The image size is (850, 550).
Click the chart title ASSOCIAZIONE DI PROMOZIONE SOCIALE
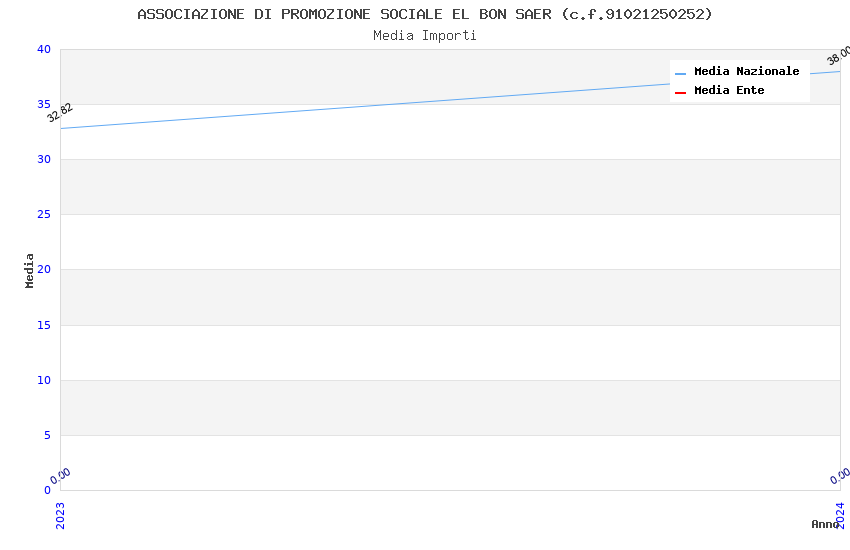pyautogui.click(x=425, y=14)
